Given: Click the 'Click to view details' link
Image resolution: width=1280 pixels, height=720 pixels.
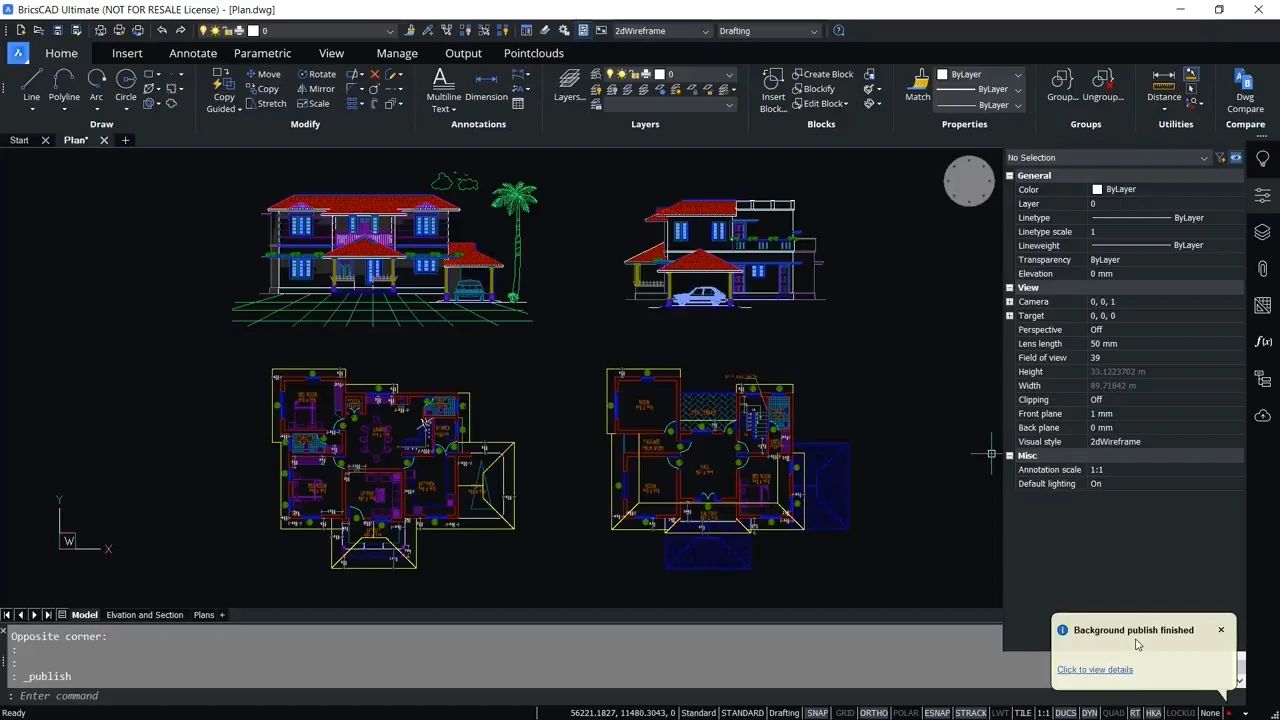Looking at the screenshot, I should (x=1095, y=670).
